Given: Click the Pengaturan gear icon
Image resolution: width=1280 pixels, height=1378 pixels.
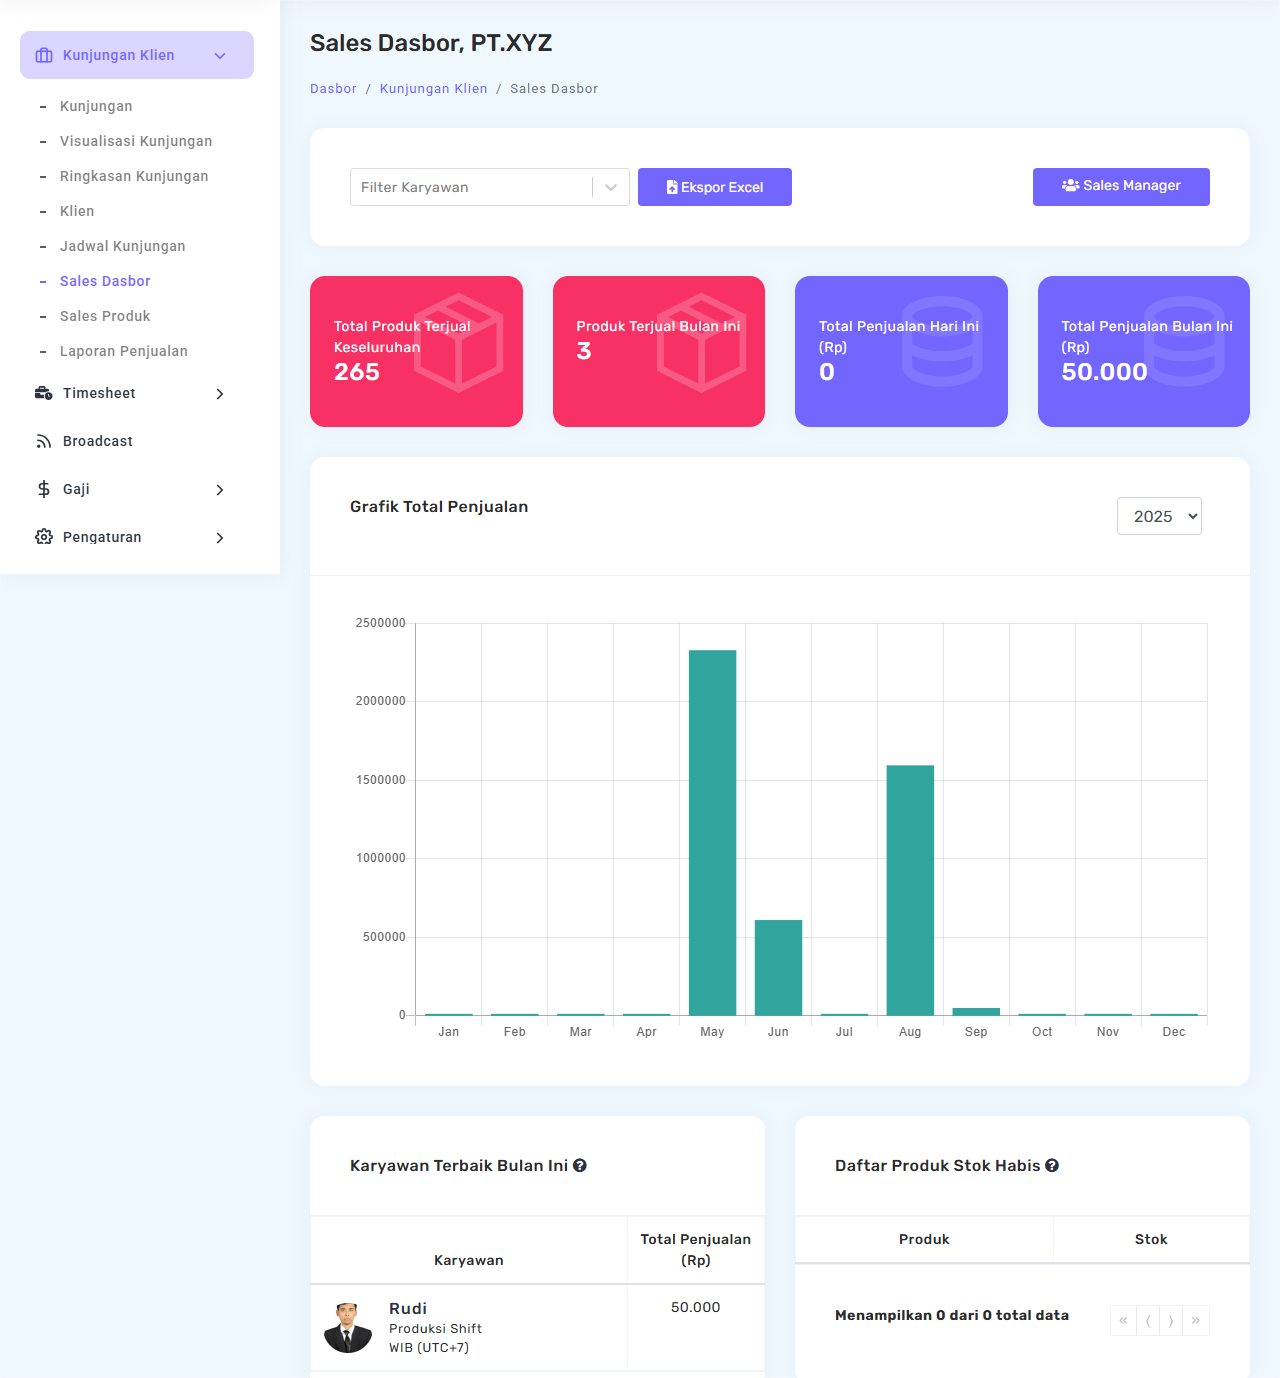Looking at the screenshot, I should (44, 537).
